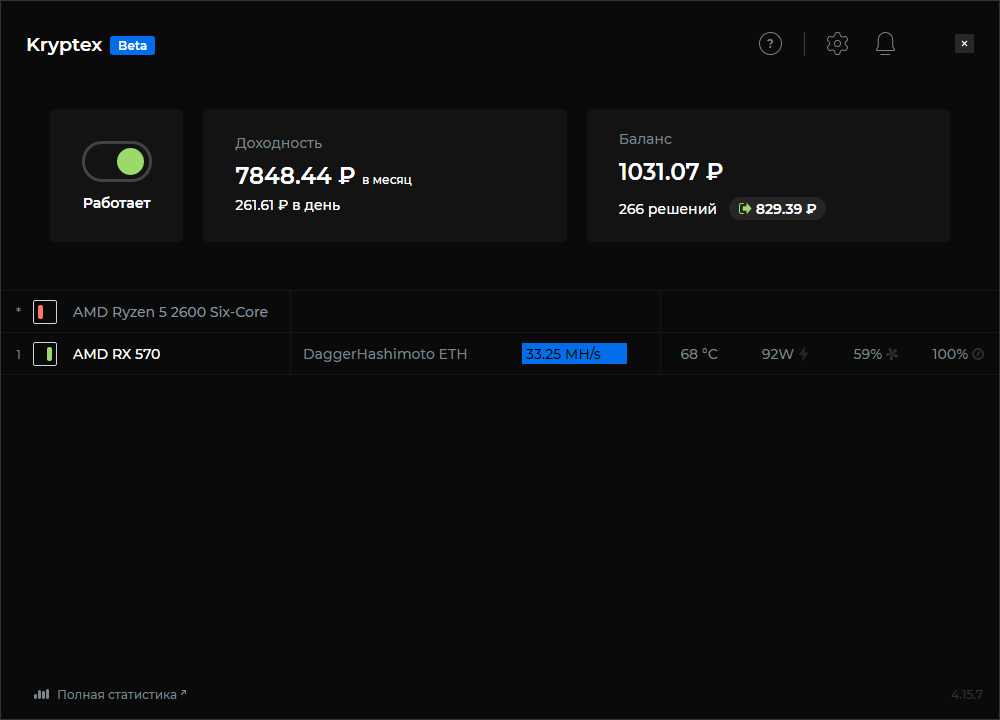The width and height of the screenshot is (1000, 720).
Task: Toggle the AMD RX 570 device indicator
Action: click(45, 354)
